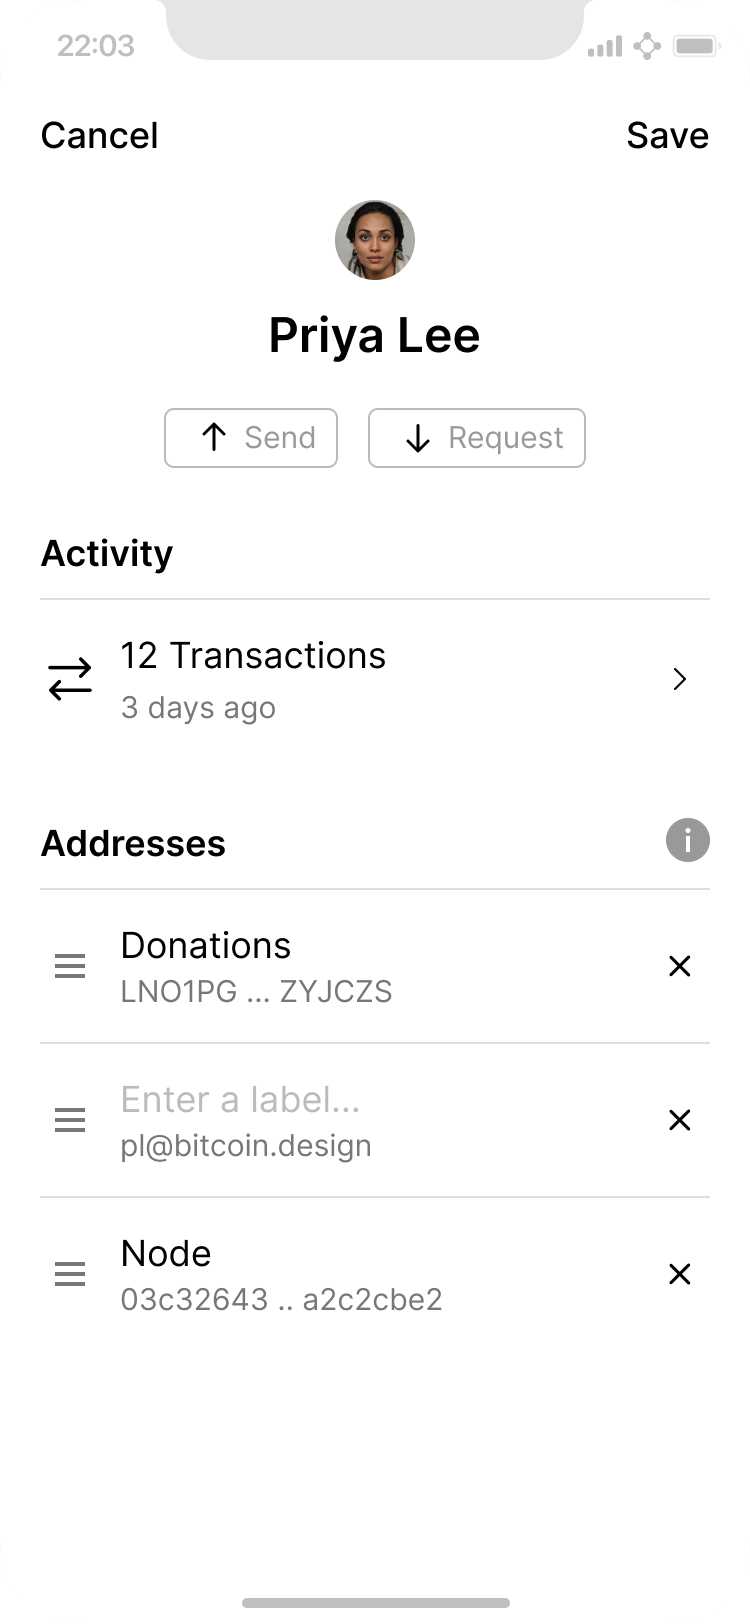Image resolution: width=750 pixels, height=1624 pixels.
Task: Tap the cellular signal status icon
Action: 605,46
